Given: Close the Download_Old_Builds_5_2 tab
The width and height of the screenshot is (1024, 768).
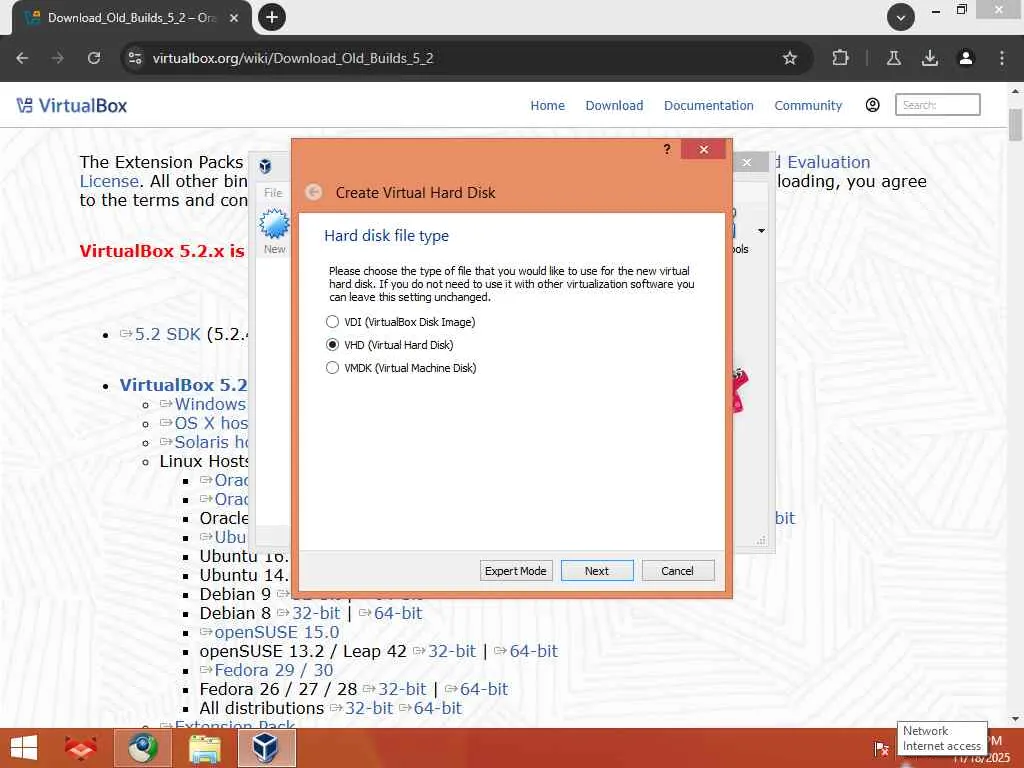Looking at the screenshot, I should [234, 18].
